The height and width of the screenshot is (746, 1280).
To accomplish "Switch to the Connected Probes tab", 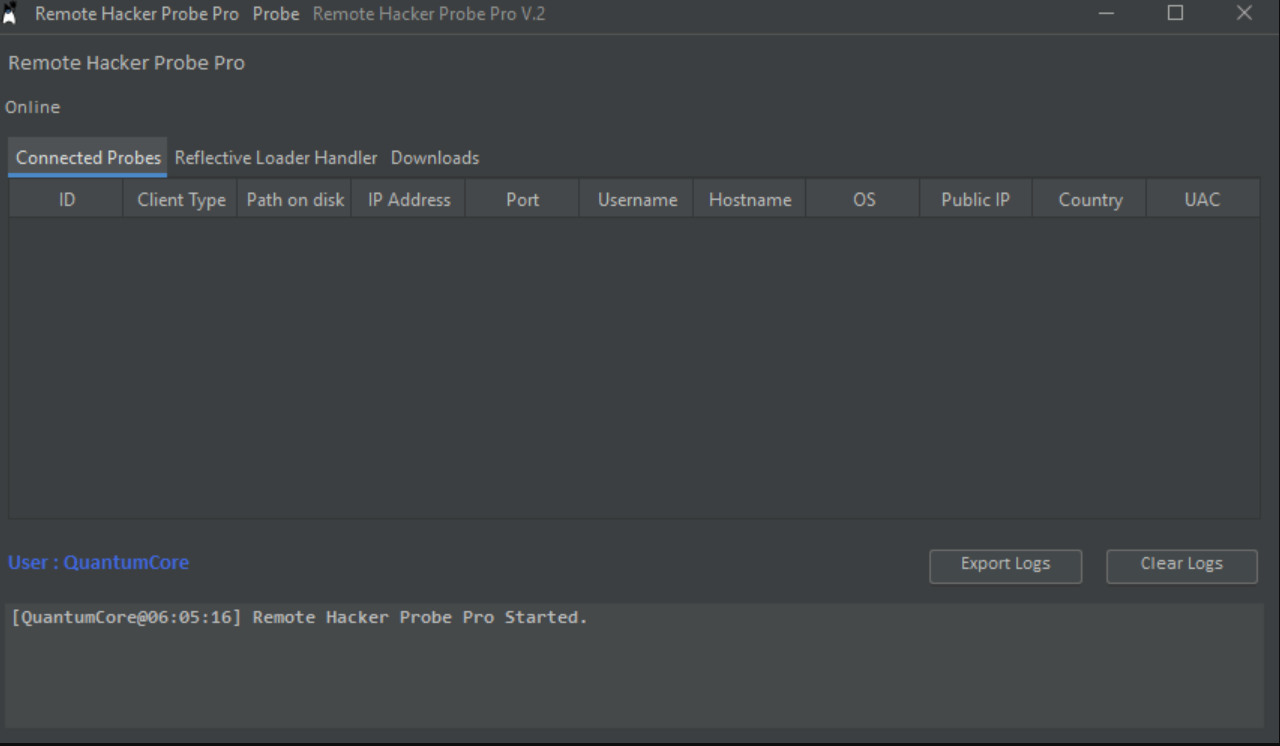I will point(88,158).
